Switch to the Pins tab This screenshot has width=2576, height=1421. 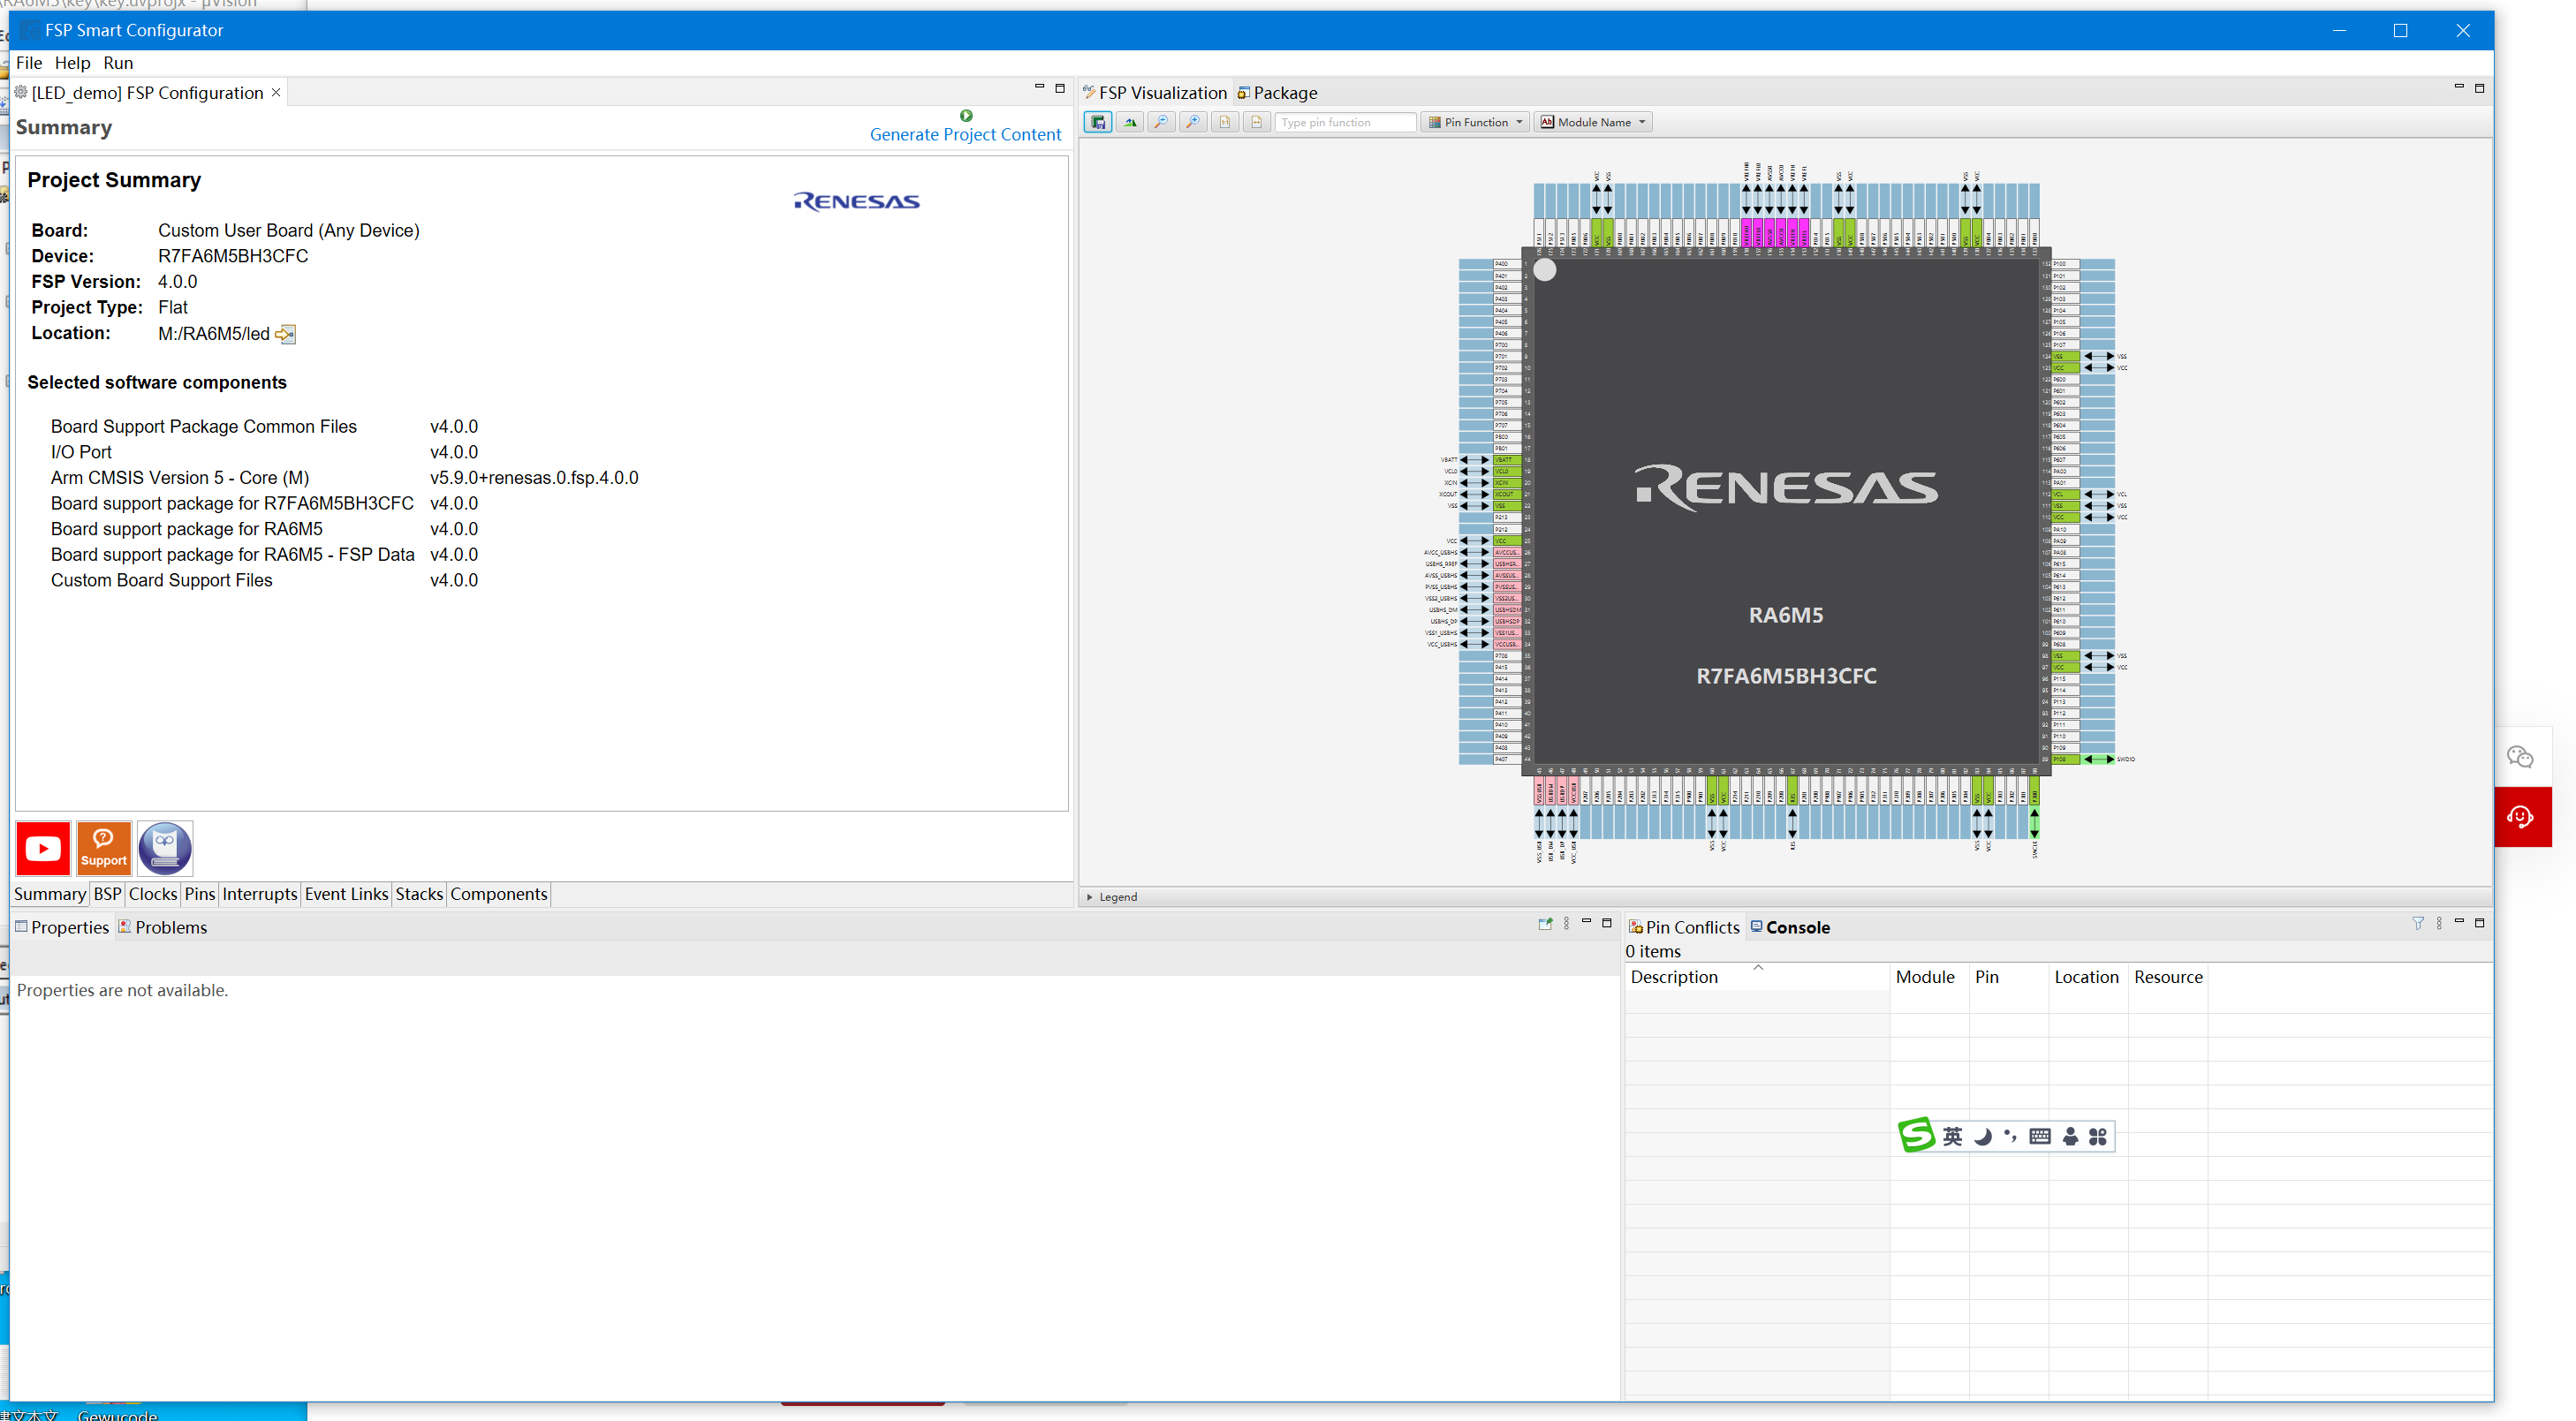click(x=200, y=894)
